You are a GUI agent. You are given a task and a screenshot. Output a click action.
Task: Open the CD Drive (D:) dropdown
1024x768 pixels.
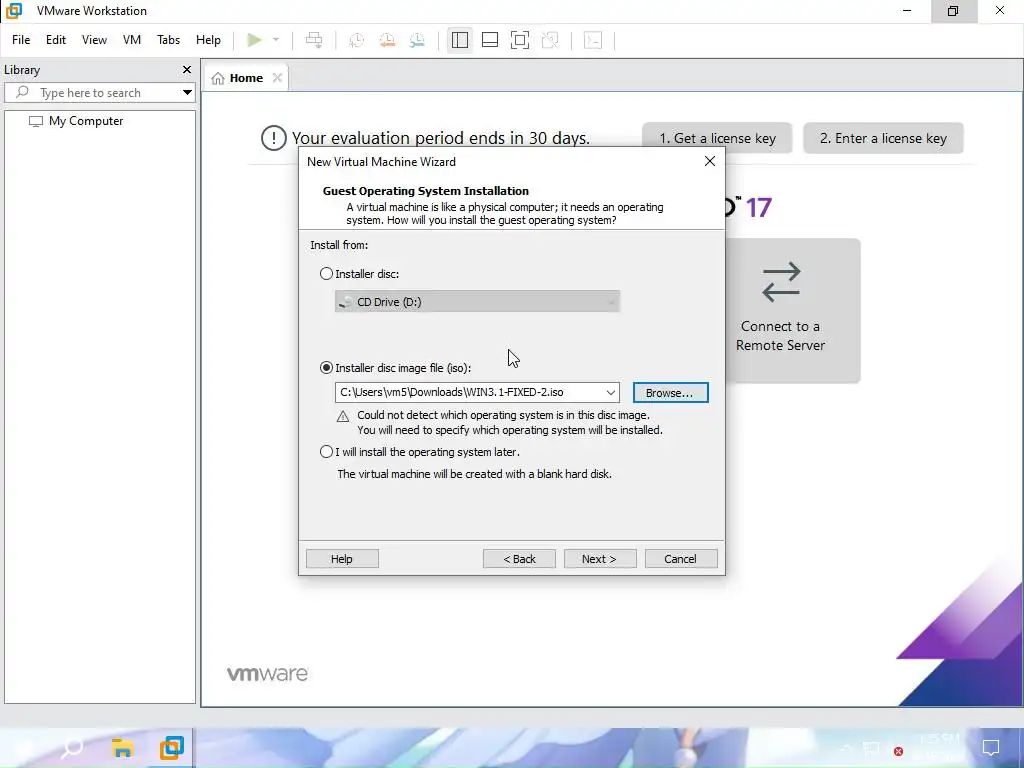(477, 302)
